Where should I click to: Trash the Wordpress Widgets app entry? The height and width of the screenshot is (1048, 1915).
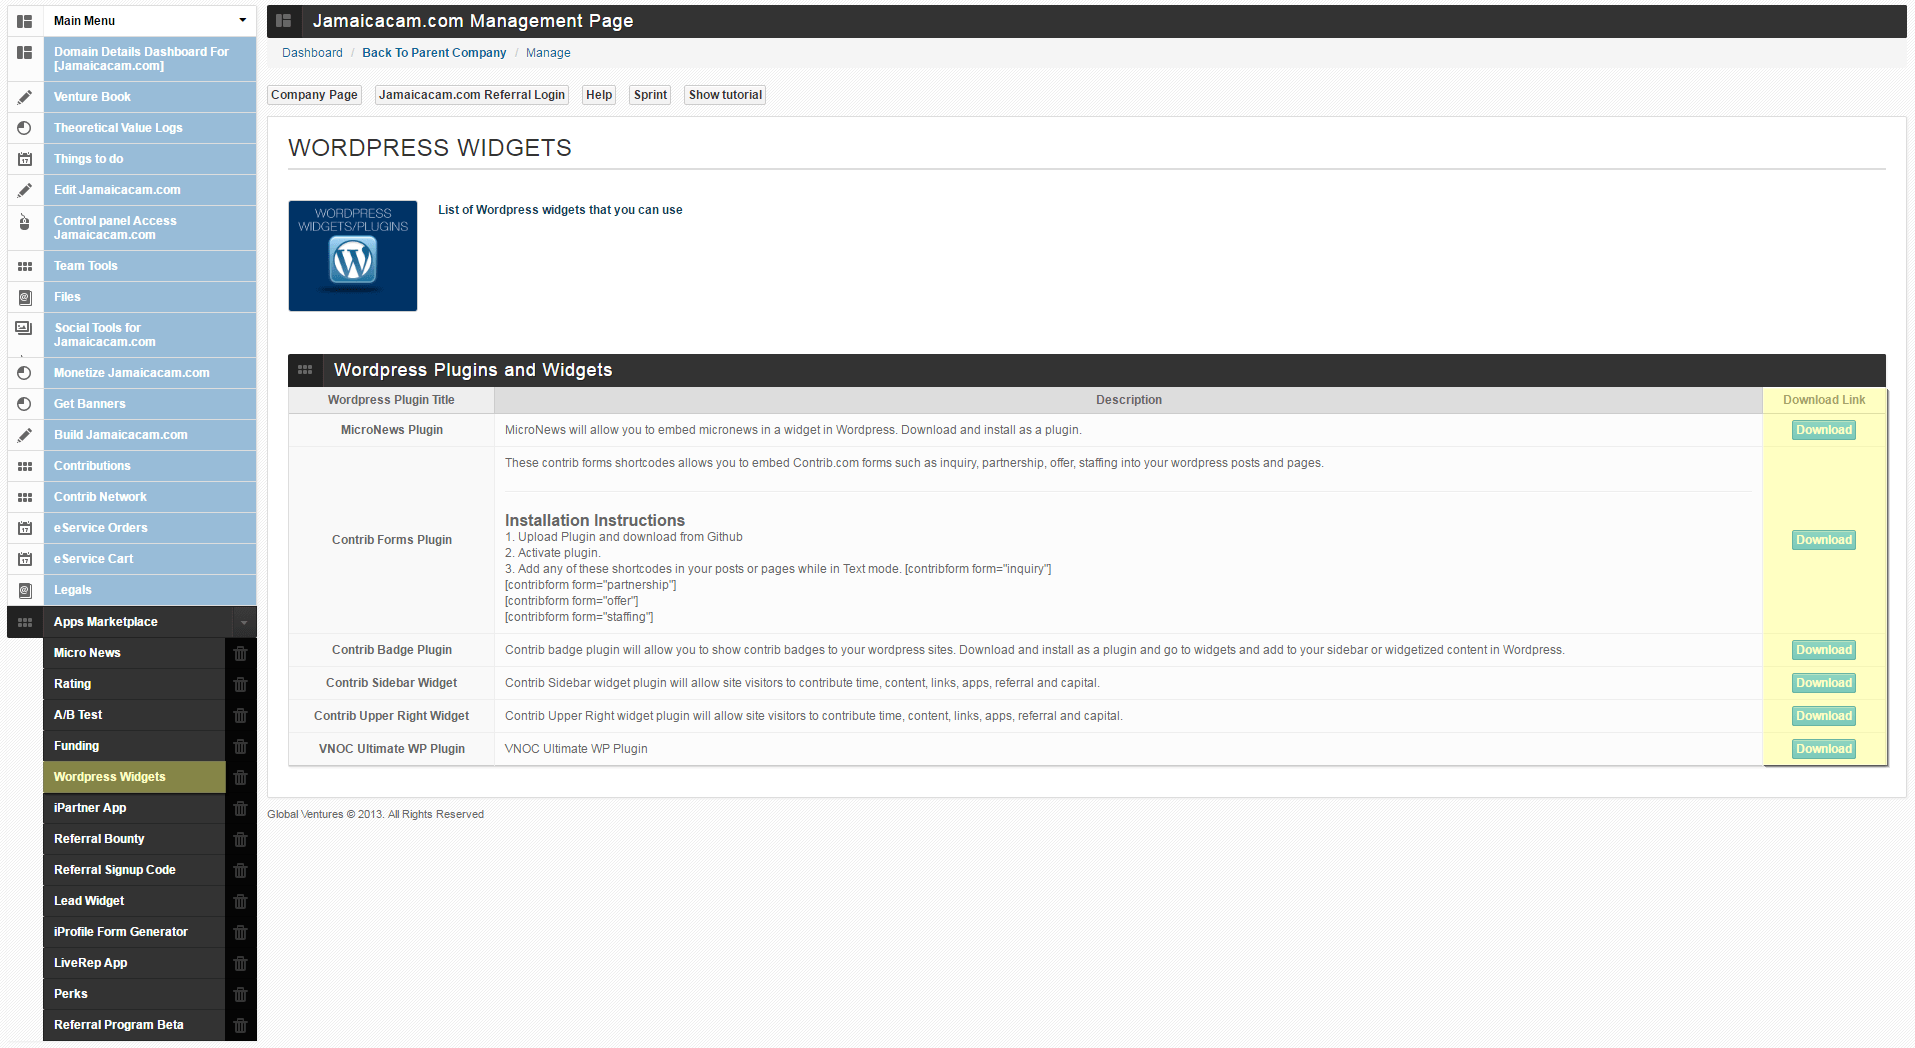coord(240,777)
